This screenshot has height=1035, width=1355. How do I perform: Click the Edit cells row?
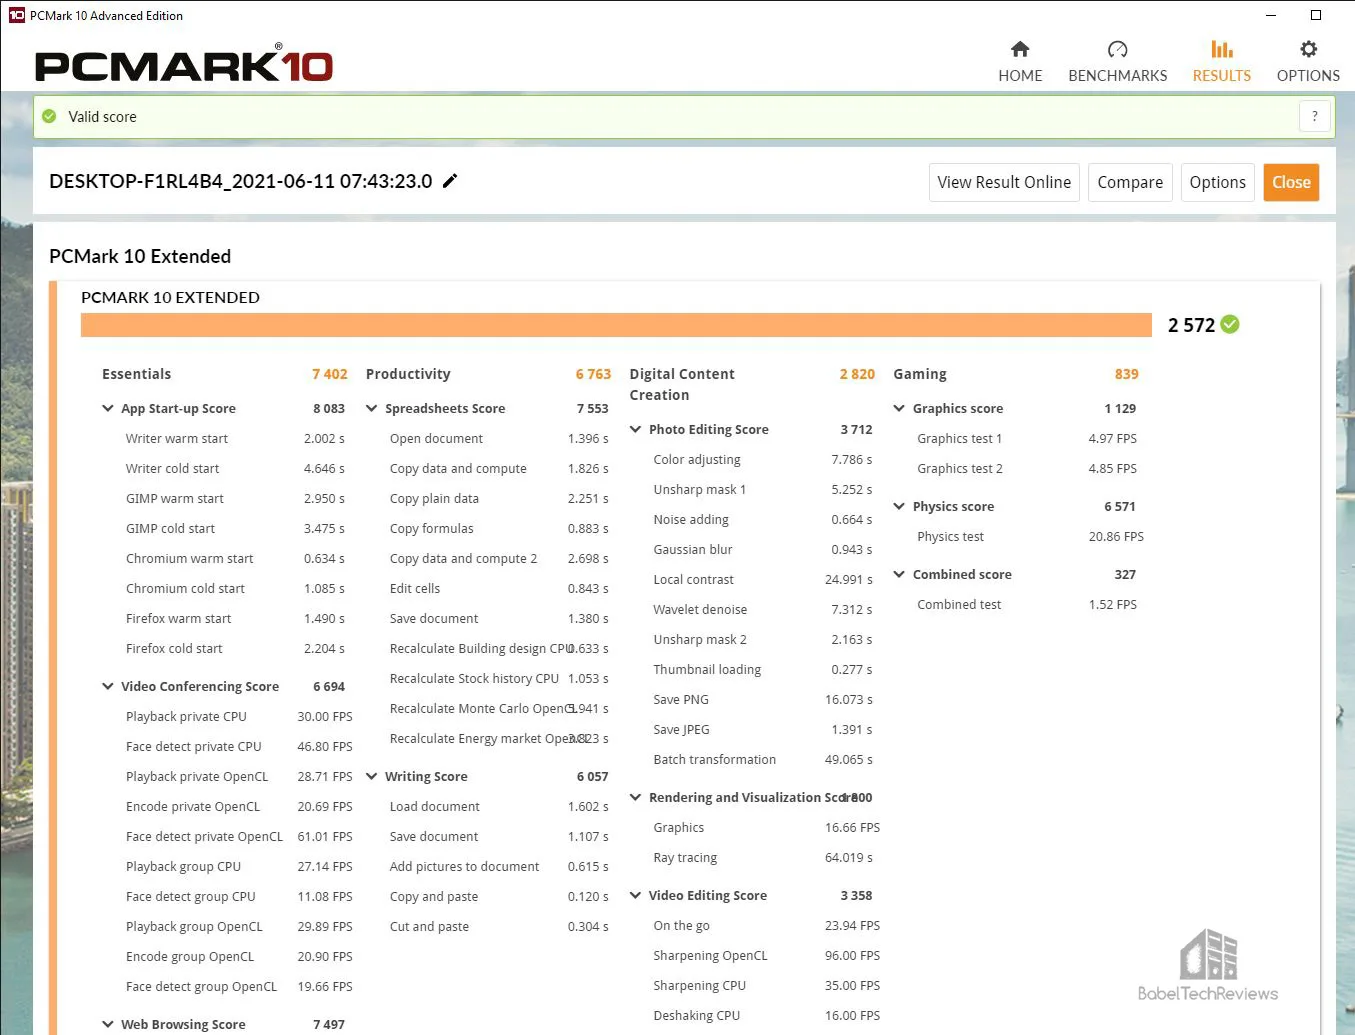click(x=499, y=588)
